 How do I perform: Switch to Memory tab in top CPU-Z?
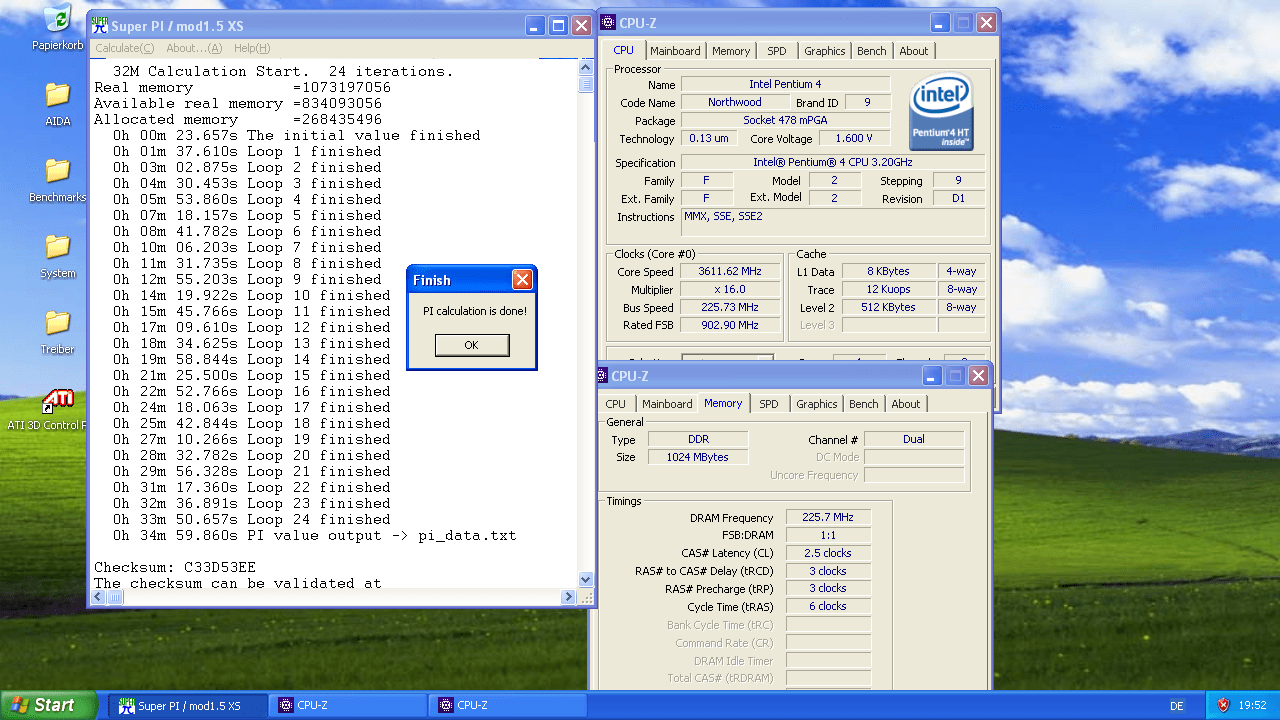pos(731,51)
